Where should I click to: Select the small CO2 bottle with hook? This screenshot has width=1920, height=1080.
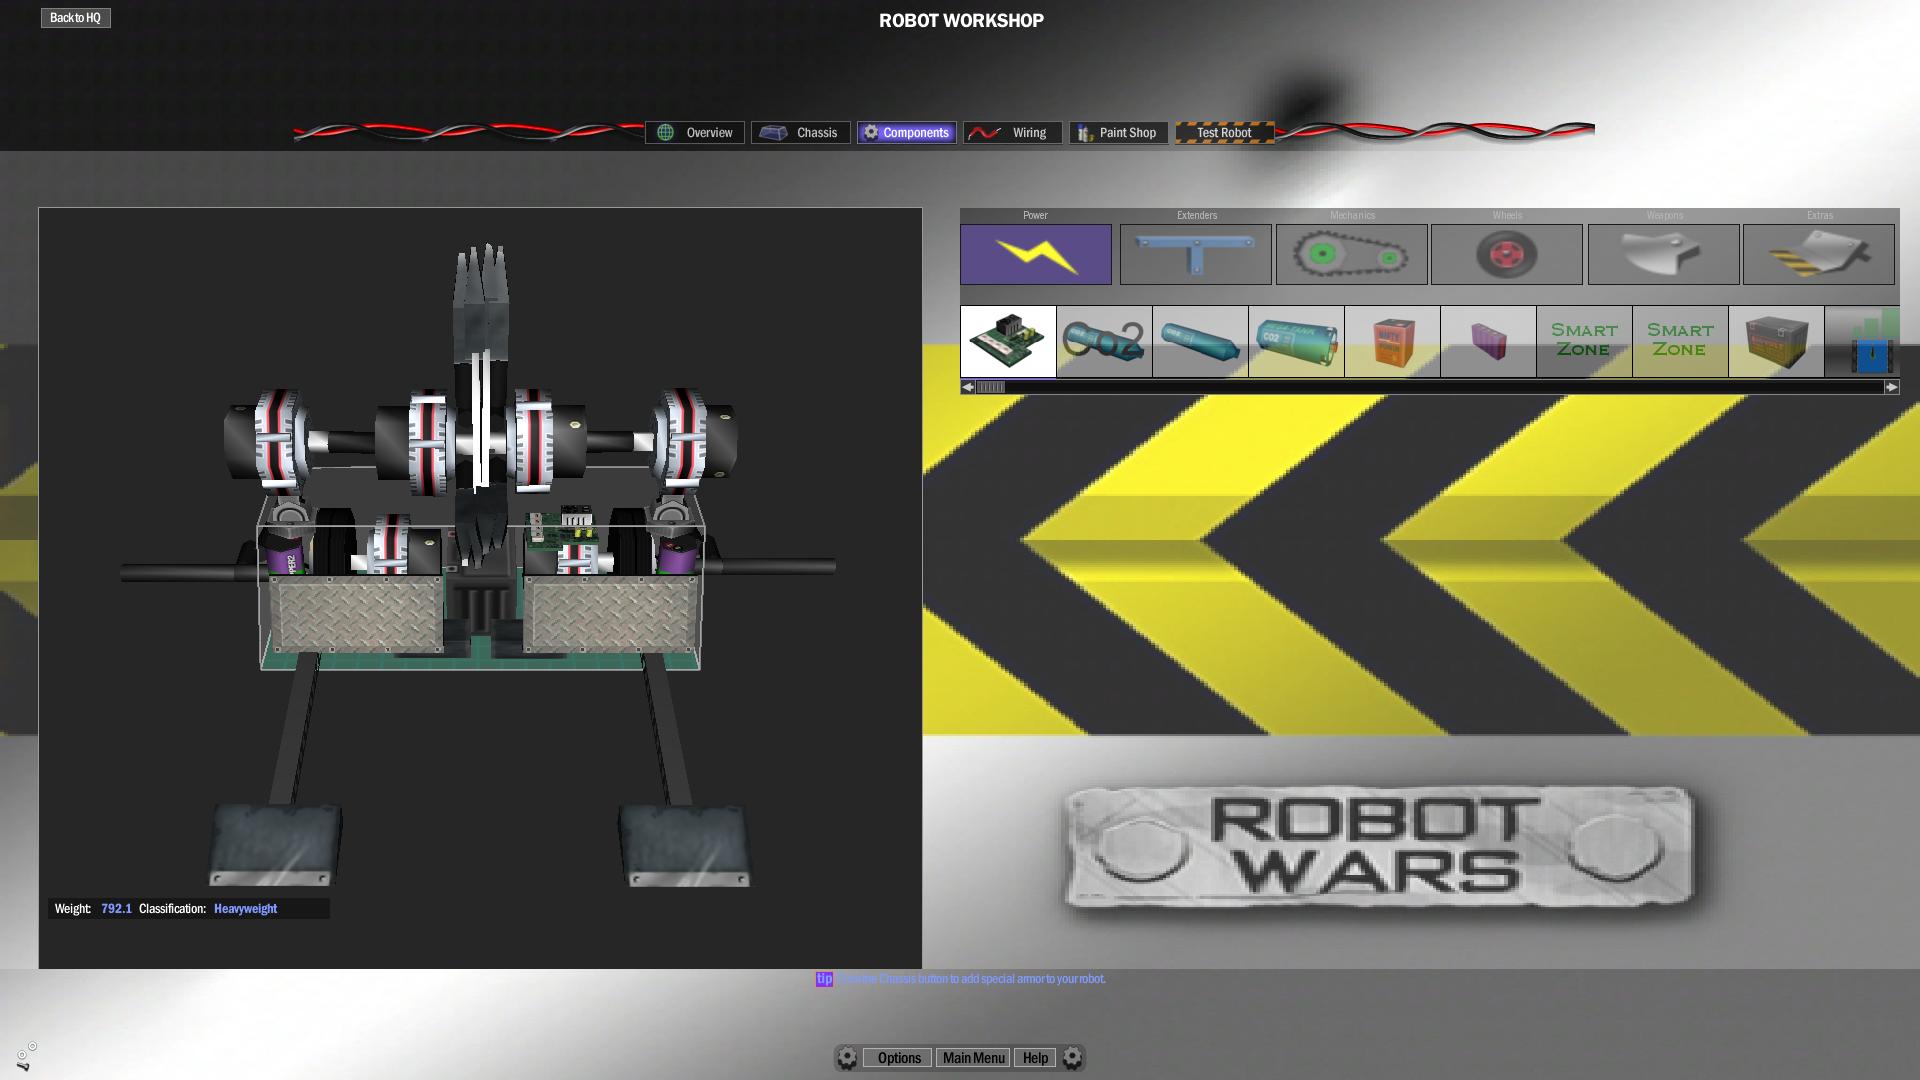(1104, 341)
